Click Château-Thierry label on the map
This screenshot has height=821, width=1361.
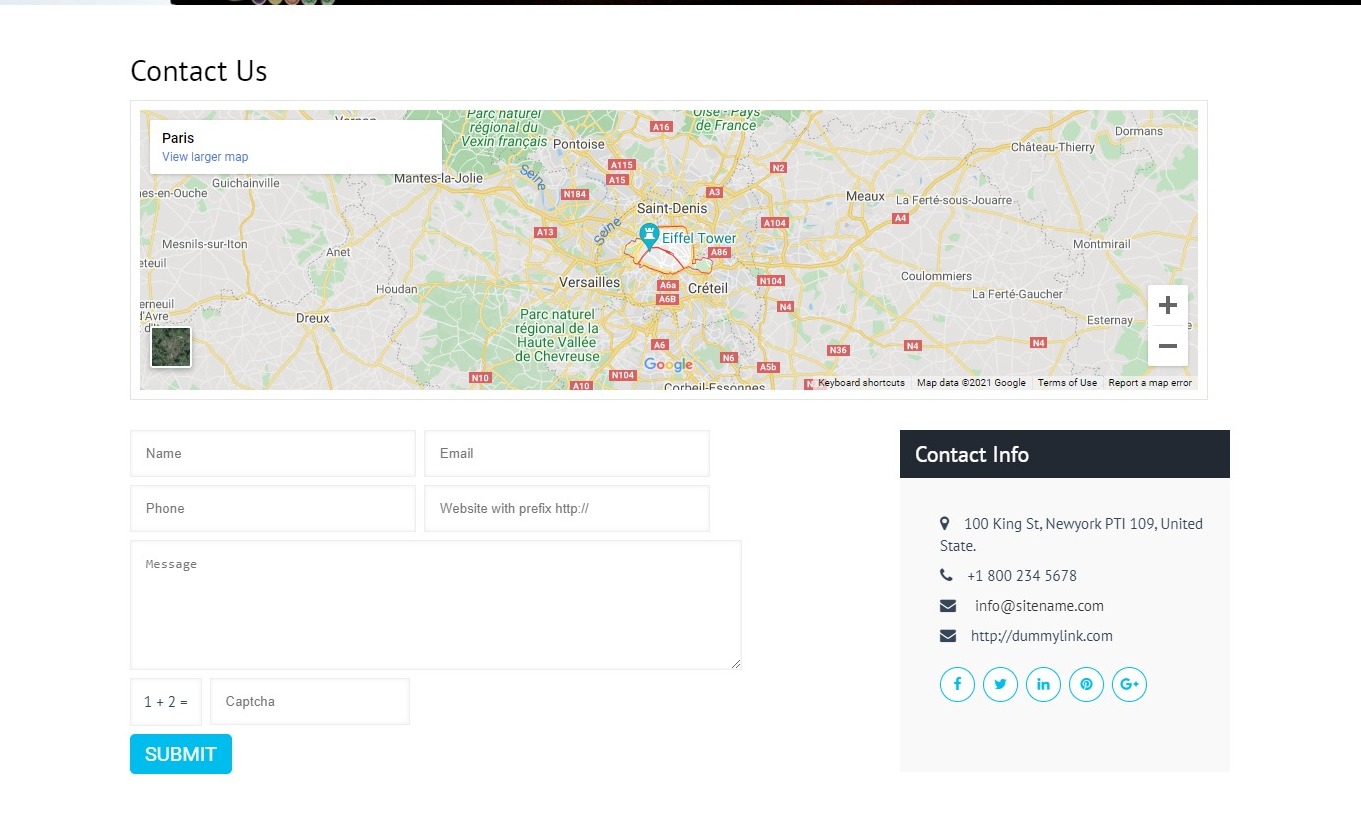(1053, 147)
